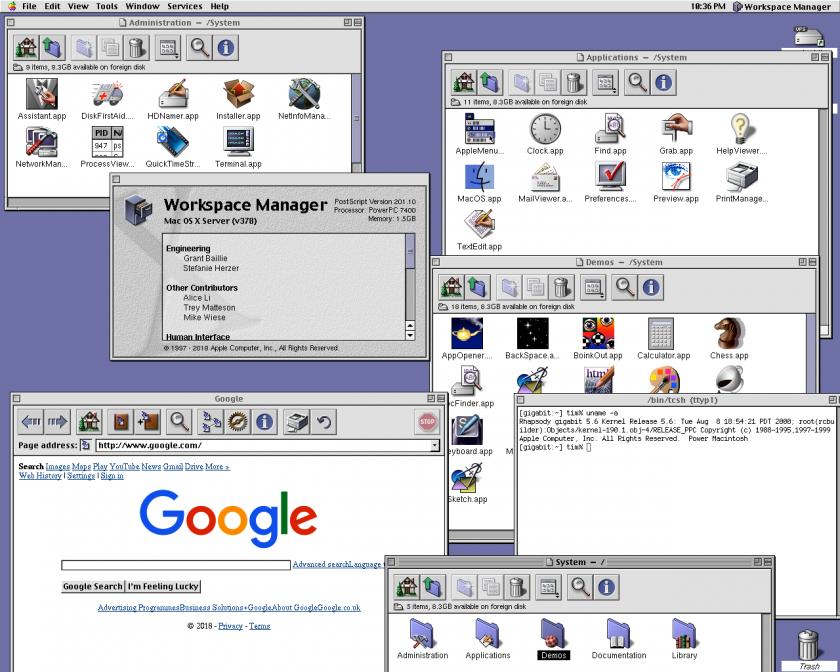Open the view options dropdown in the Demos toolbar
The height and width of the screenshot is (672, 840).
593,287
